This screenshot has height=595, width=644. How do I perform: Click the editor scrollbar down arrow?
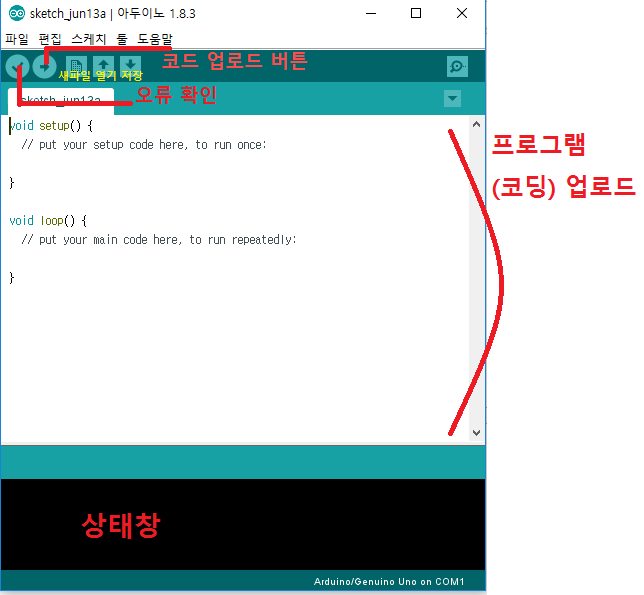(x=476, y=432)
